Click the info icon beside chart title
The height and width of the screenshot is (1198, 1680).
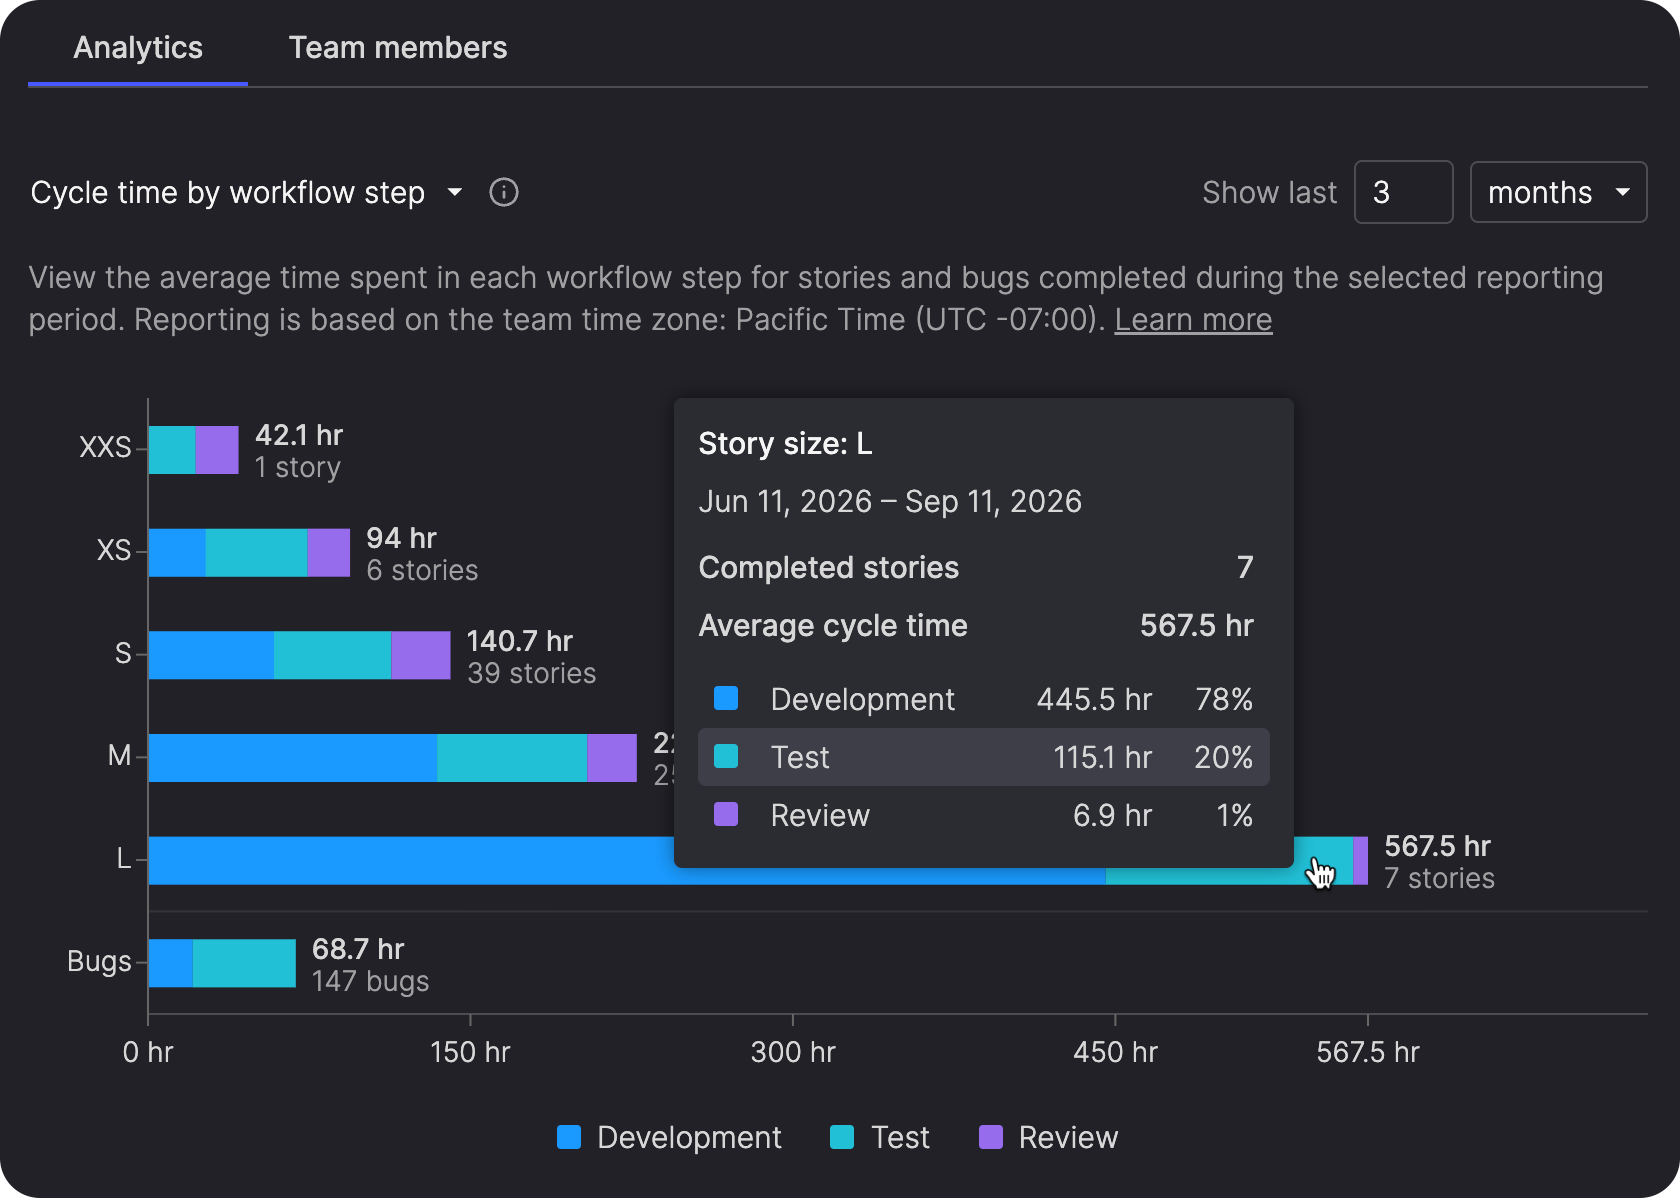(x=504, y=192)
